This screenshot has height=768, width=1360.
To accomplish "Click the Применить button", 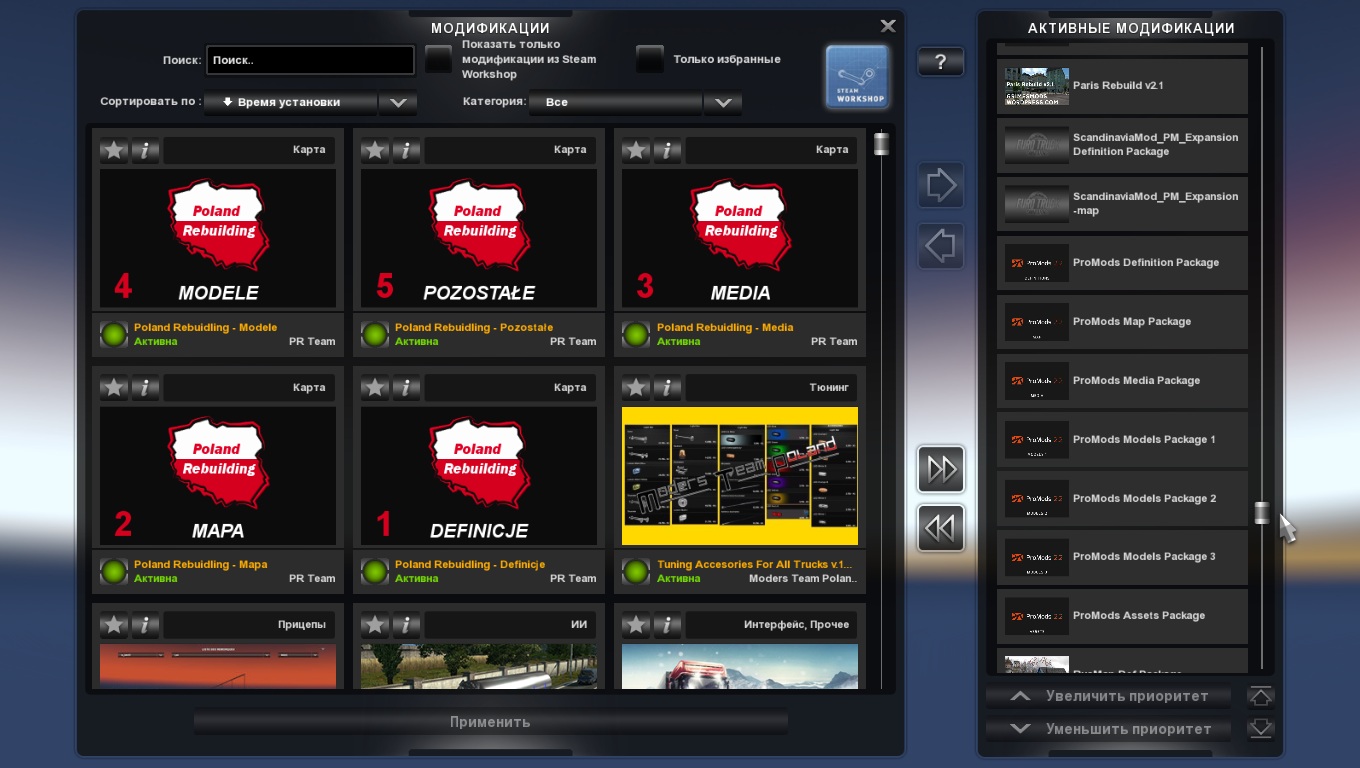I will 490,722.
